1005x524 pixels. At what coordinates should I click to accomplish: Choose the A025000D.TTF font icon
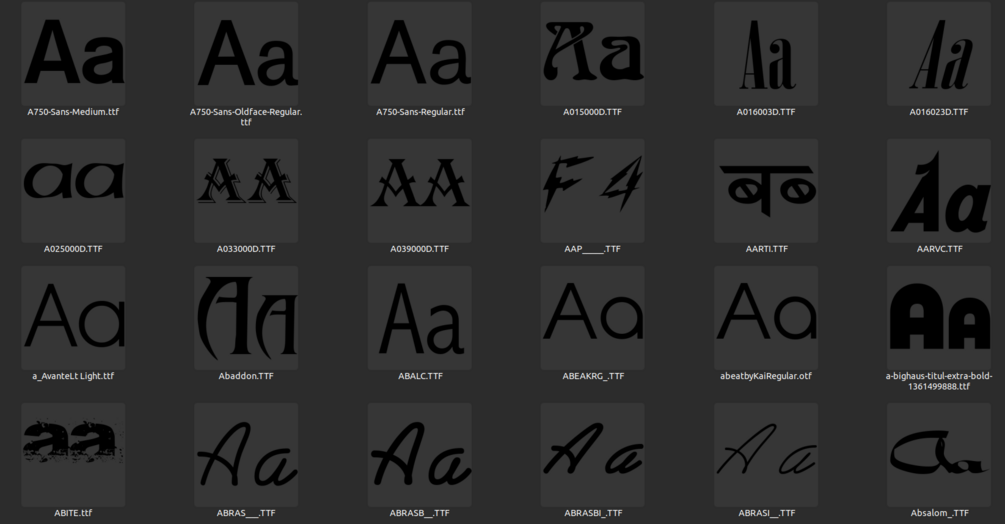tap(73, 191)
